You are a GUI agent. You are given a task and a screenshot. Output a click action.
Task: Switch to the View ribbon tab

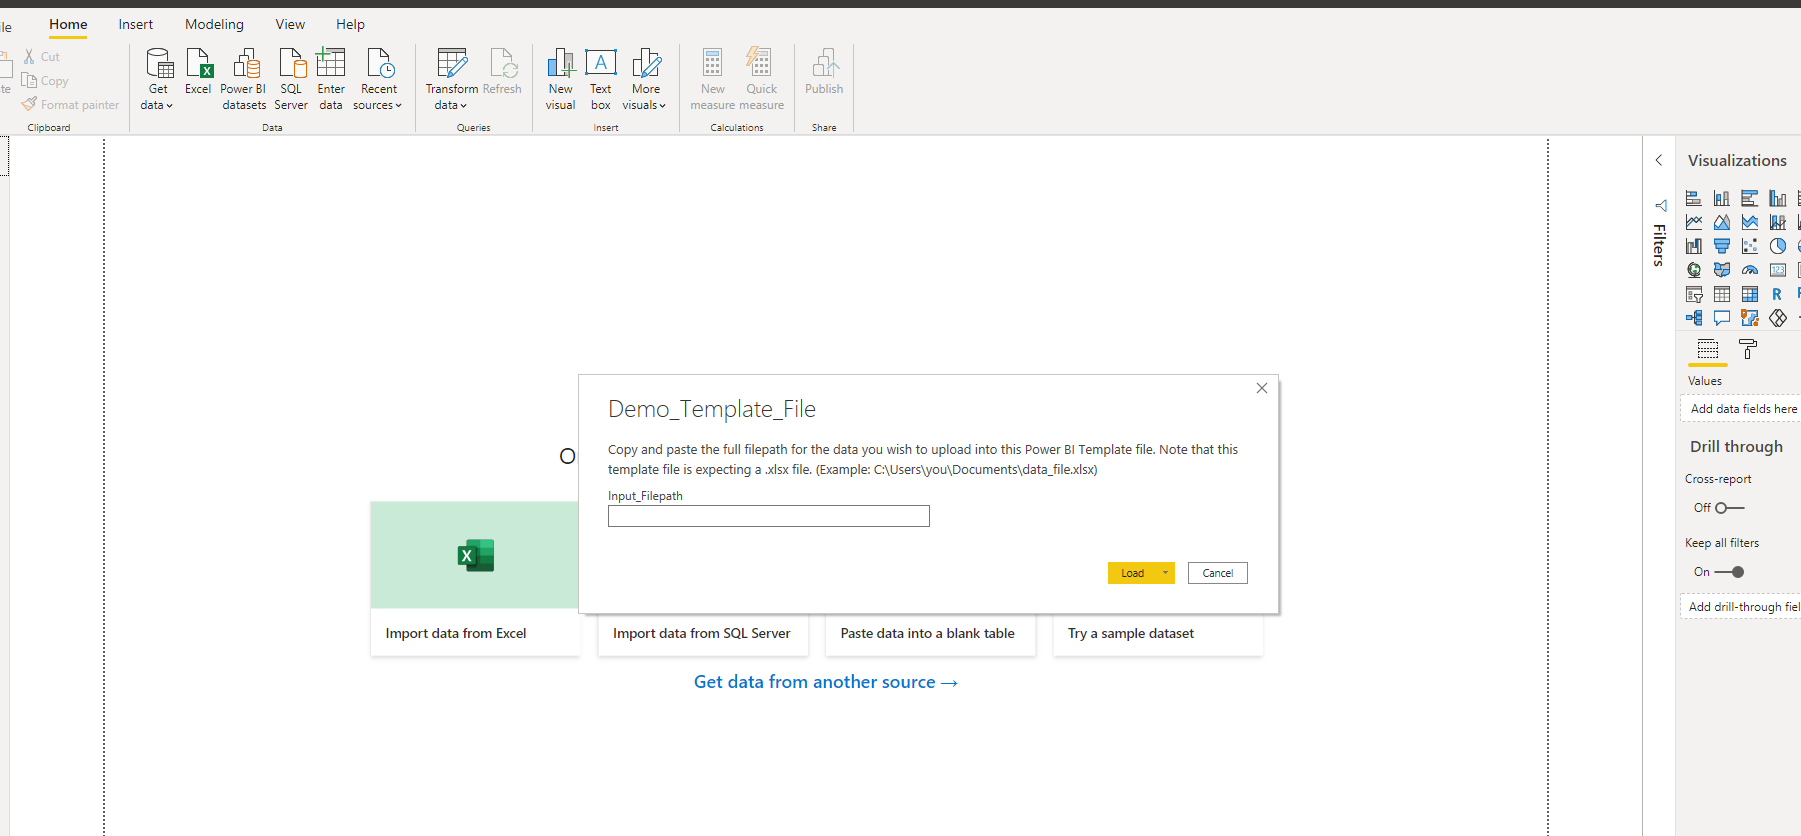[290, 24]
